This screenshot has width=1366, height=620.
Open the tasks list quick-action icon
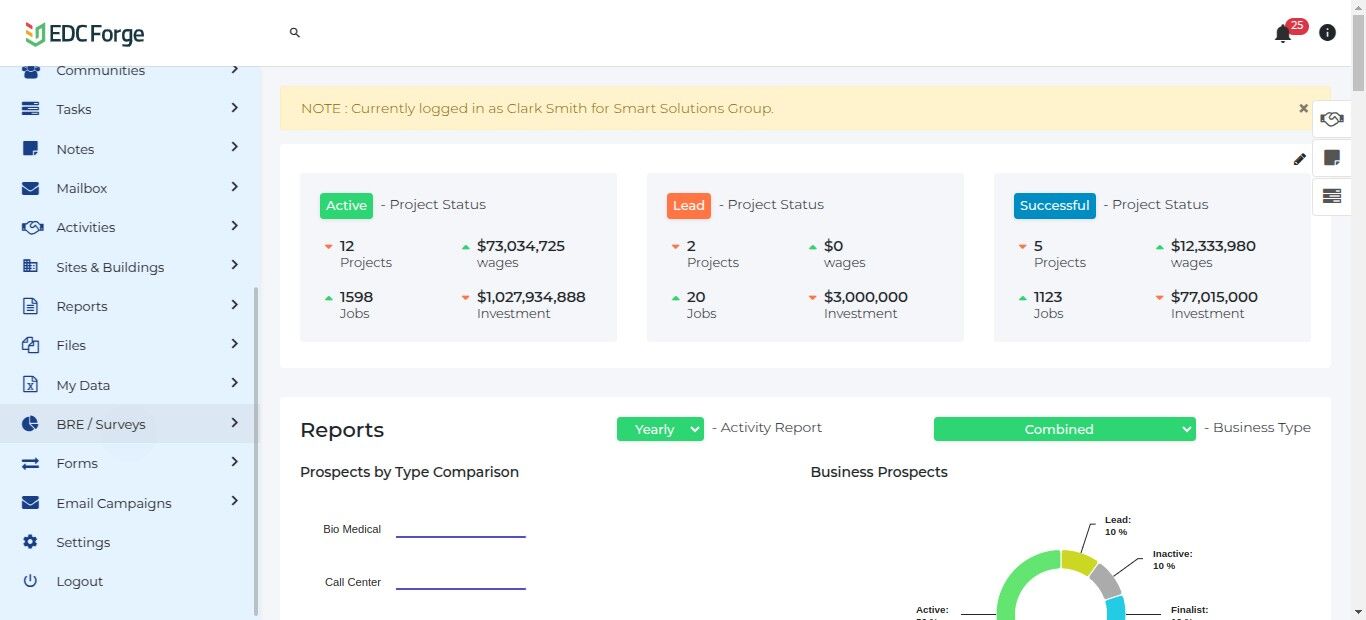click(1331, 196)
